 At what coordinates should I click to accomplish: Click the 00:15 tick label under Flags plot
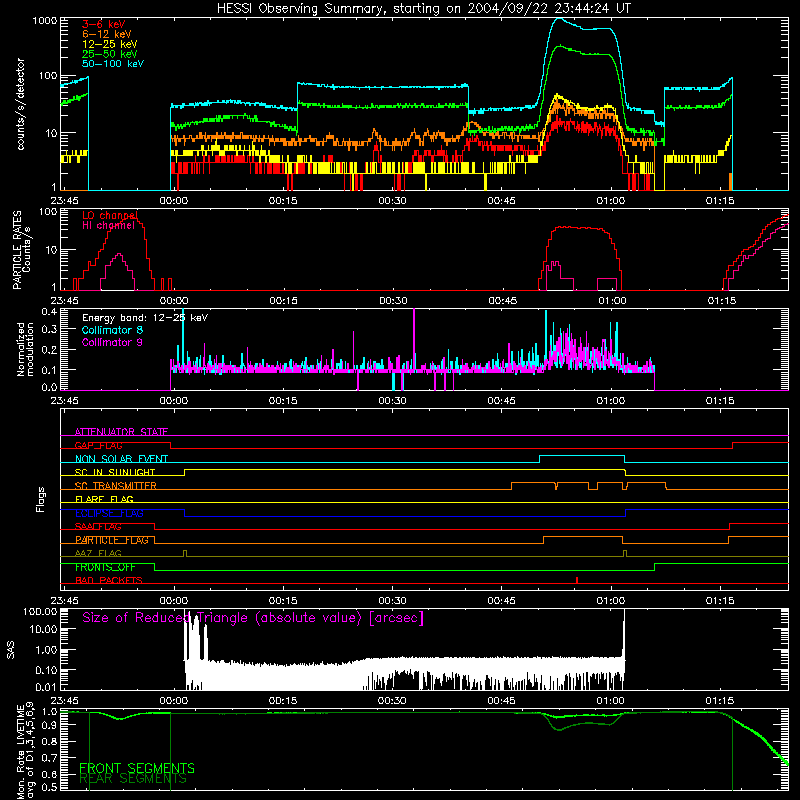coord(283,601)
